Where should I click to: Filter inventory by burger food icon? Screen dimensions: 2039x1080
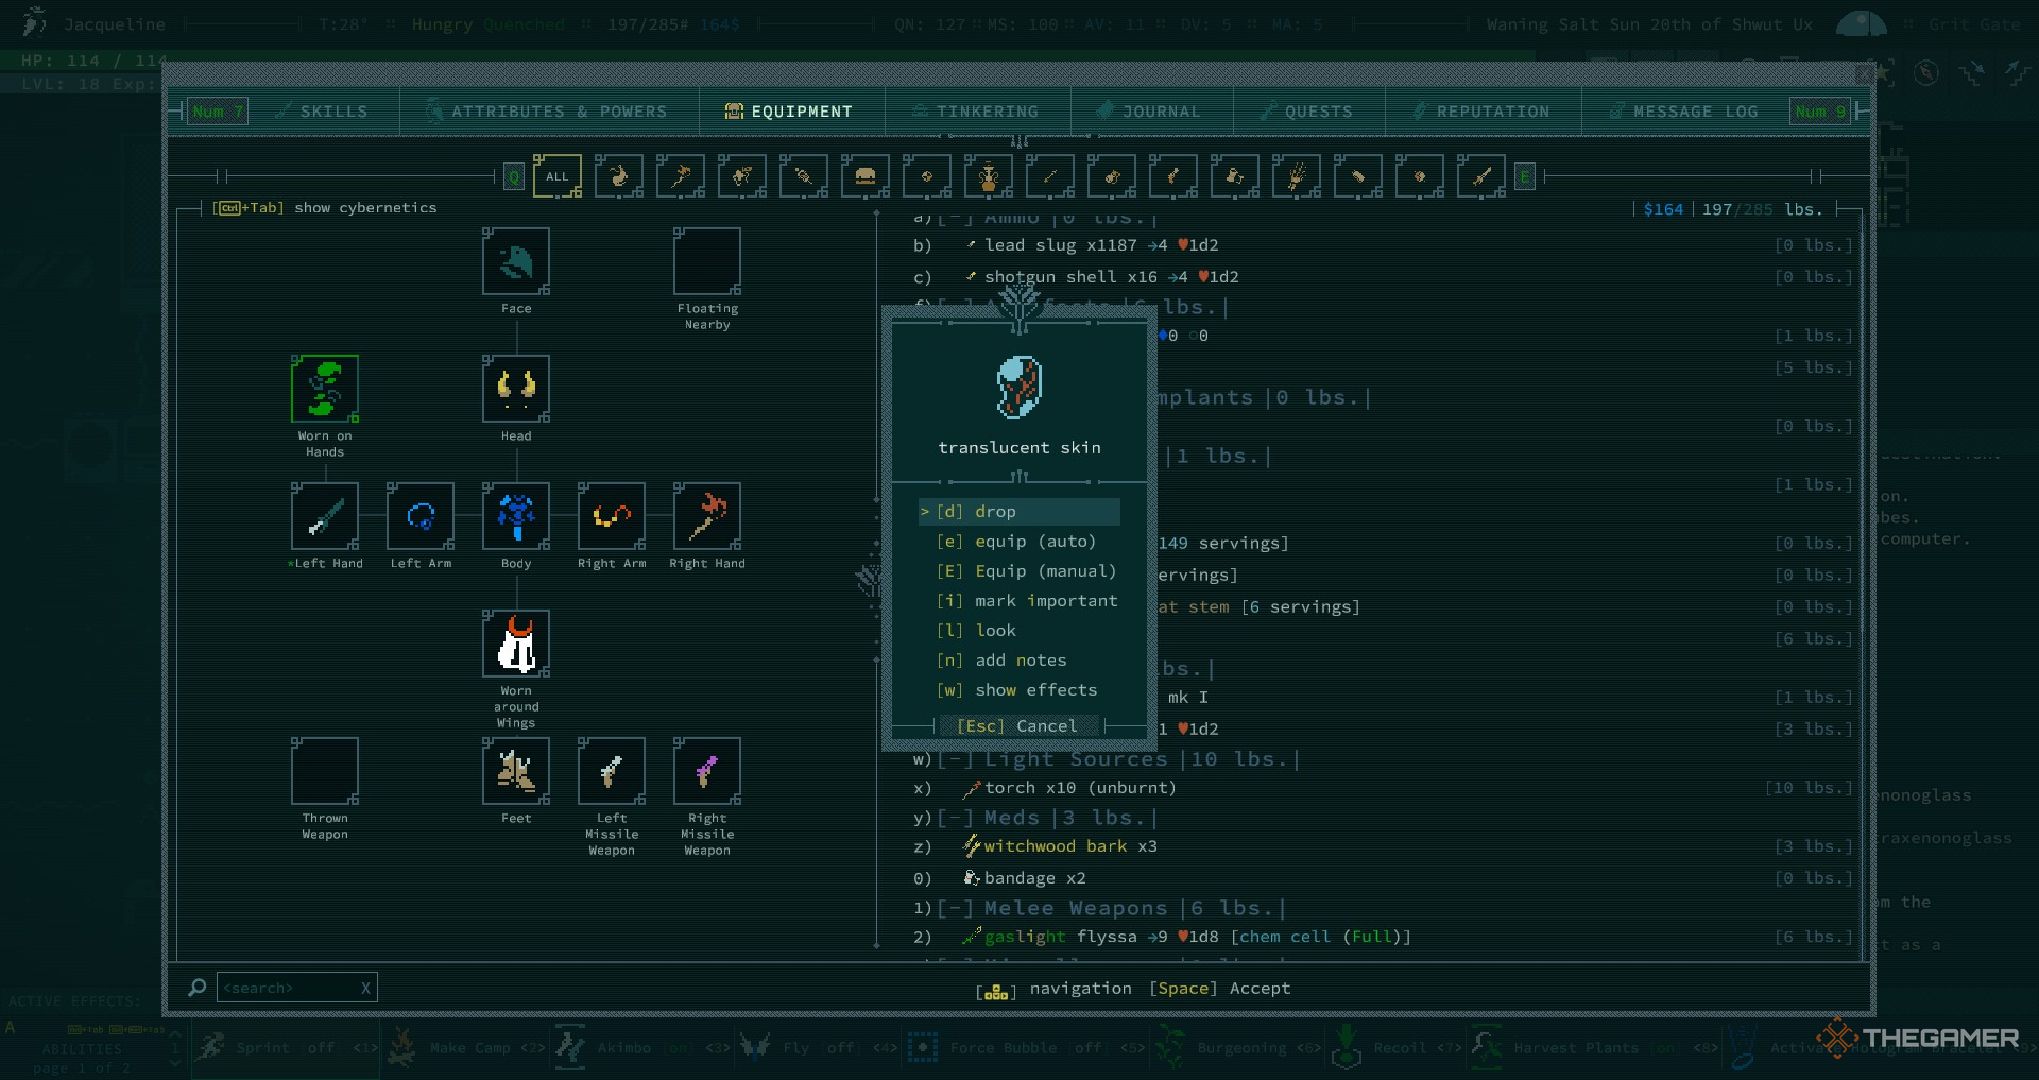pos(865,176)
